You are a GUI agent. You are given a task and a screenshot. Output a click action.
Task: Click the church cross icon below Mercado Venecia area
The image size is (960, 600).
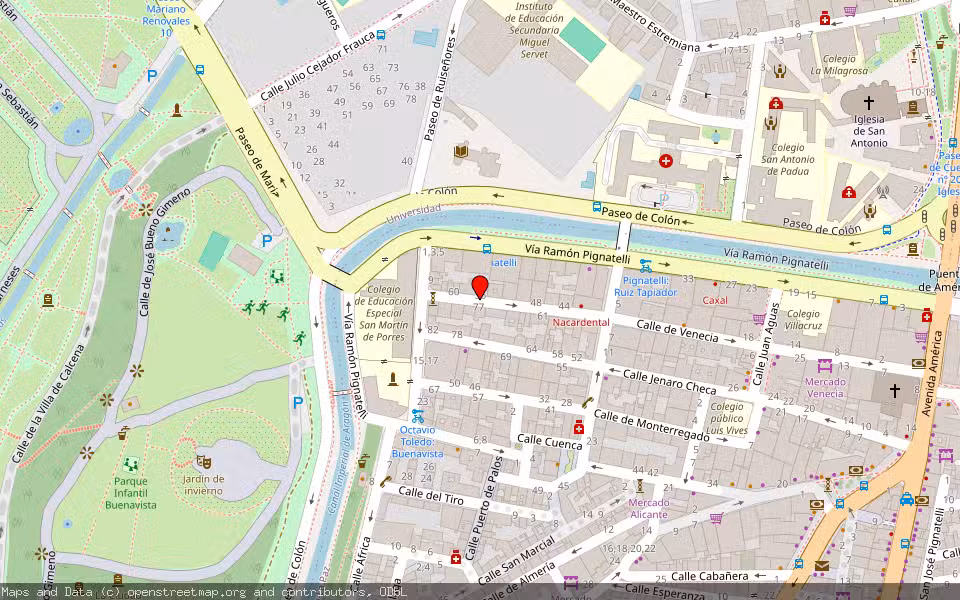894,390
